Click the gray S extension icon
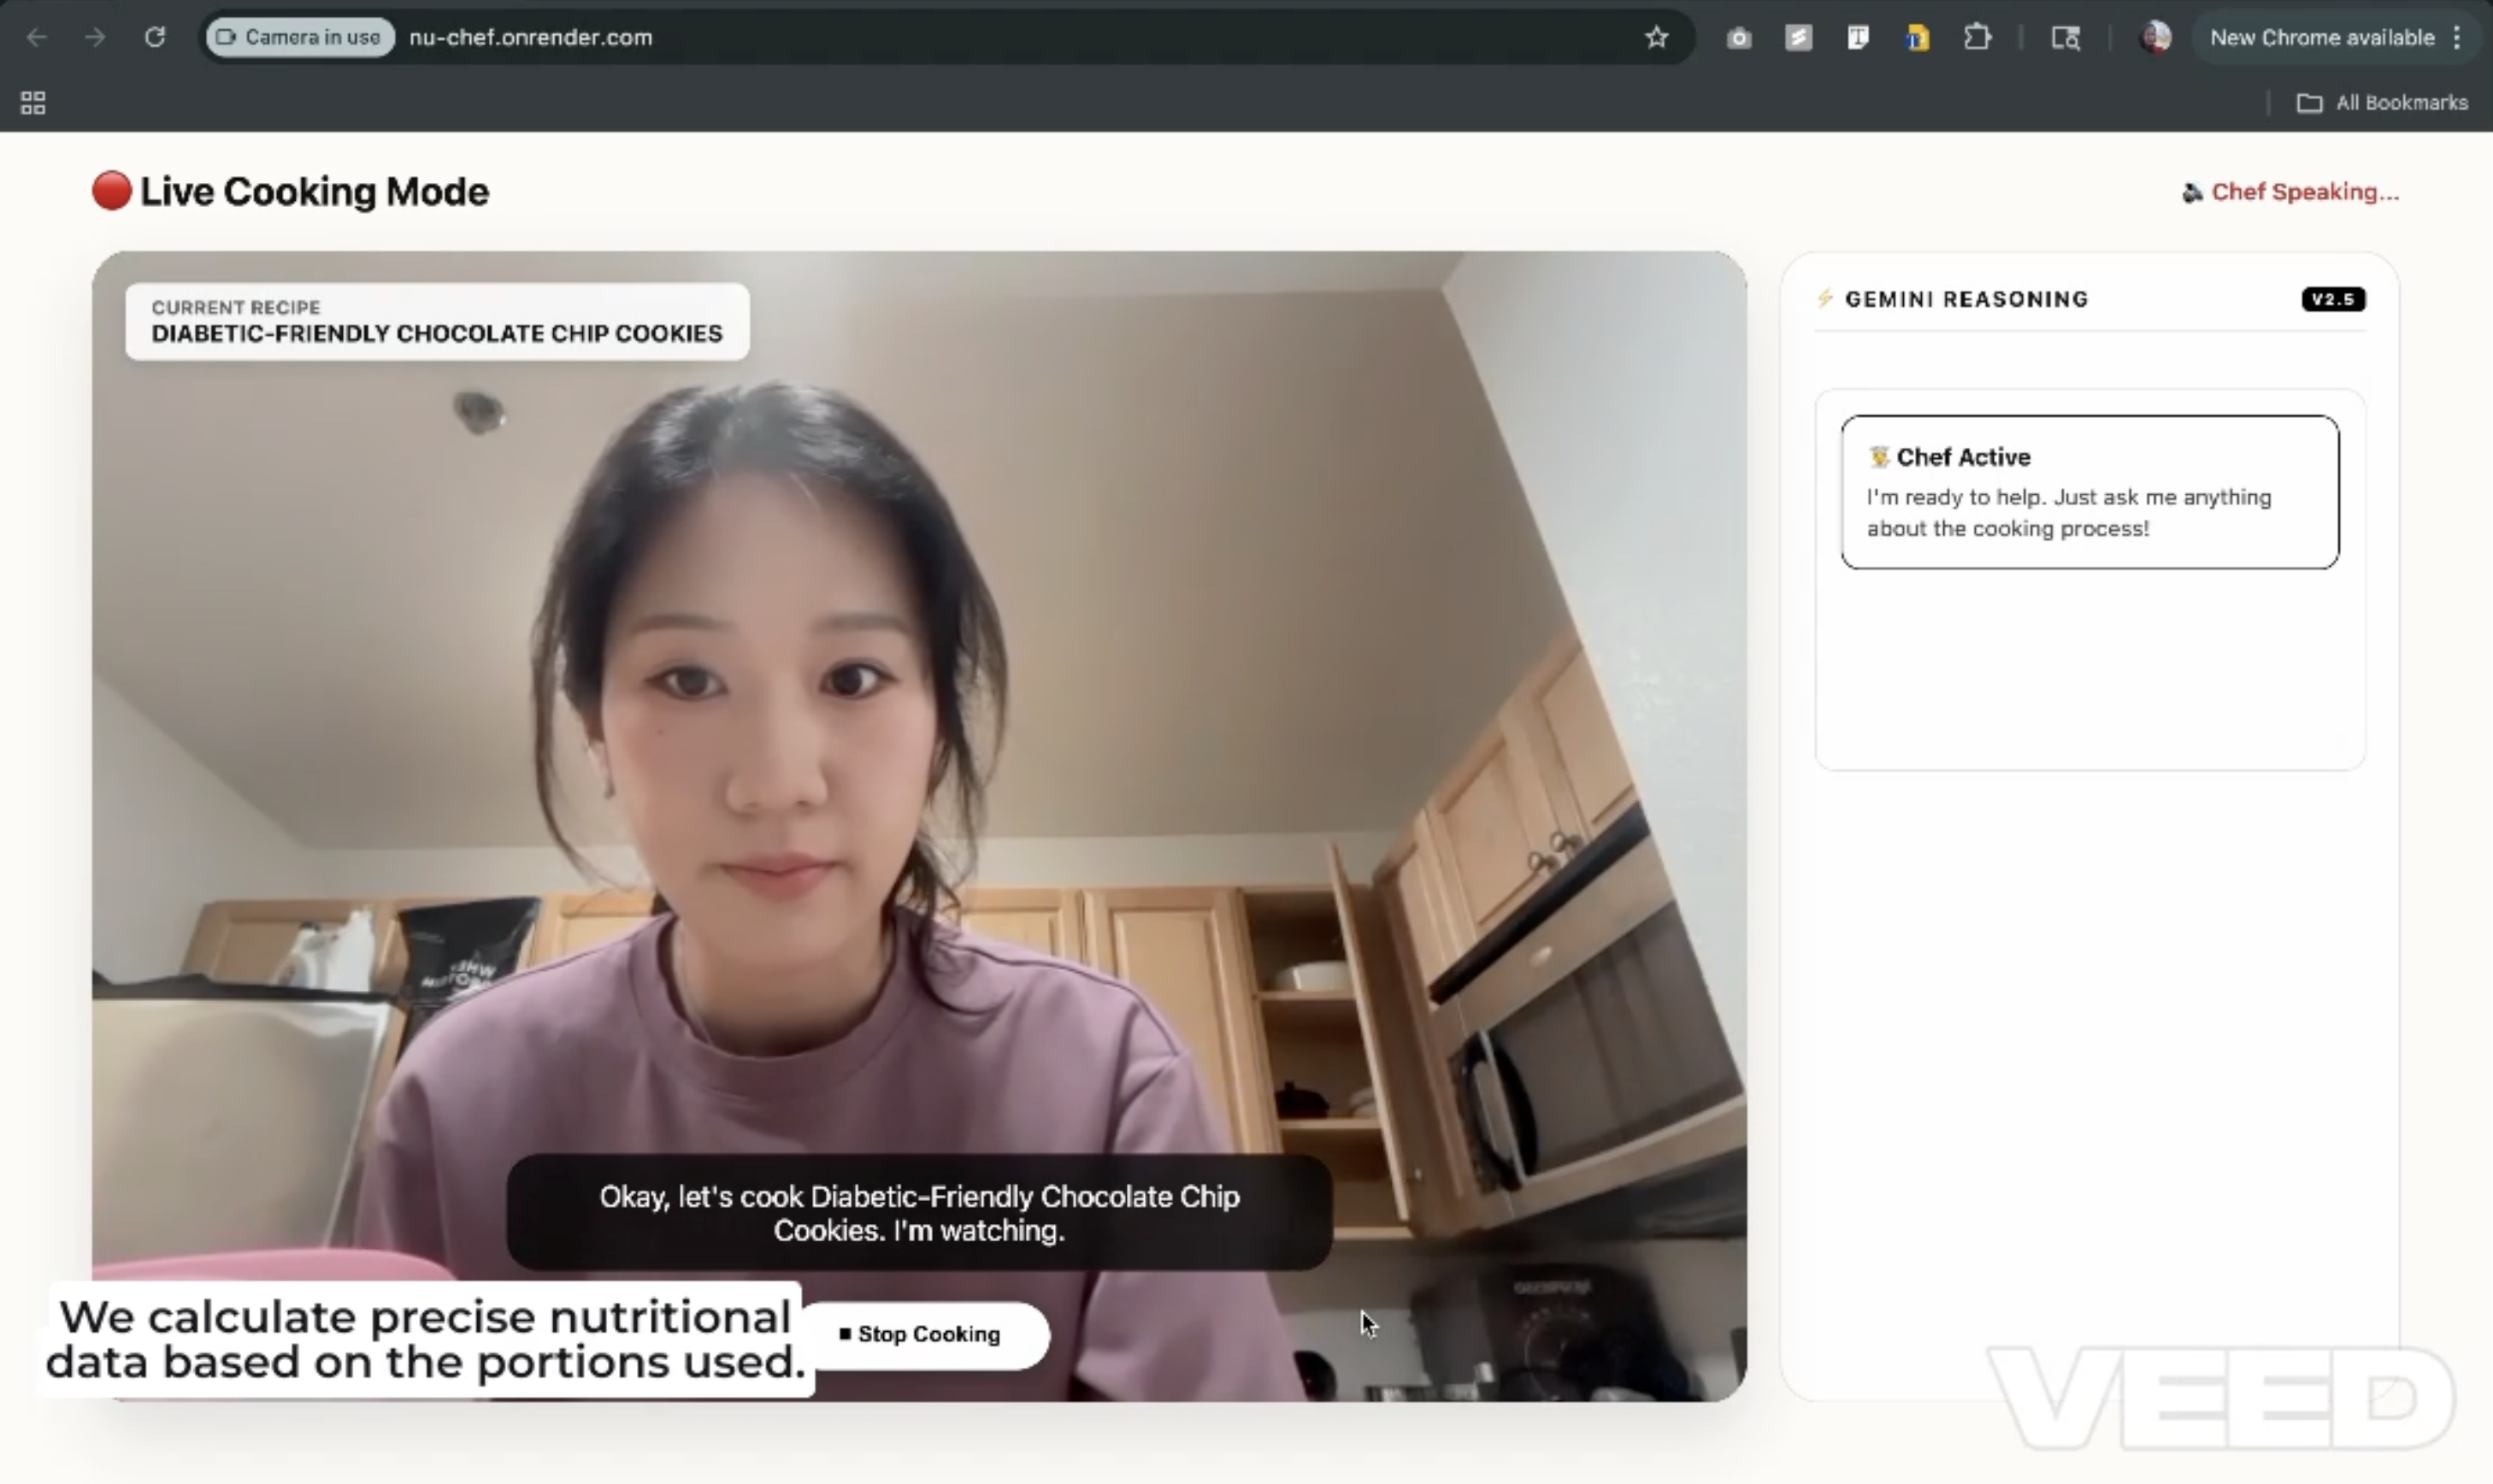 click(1798, 38)
